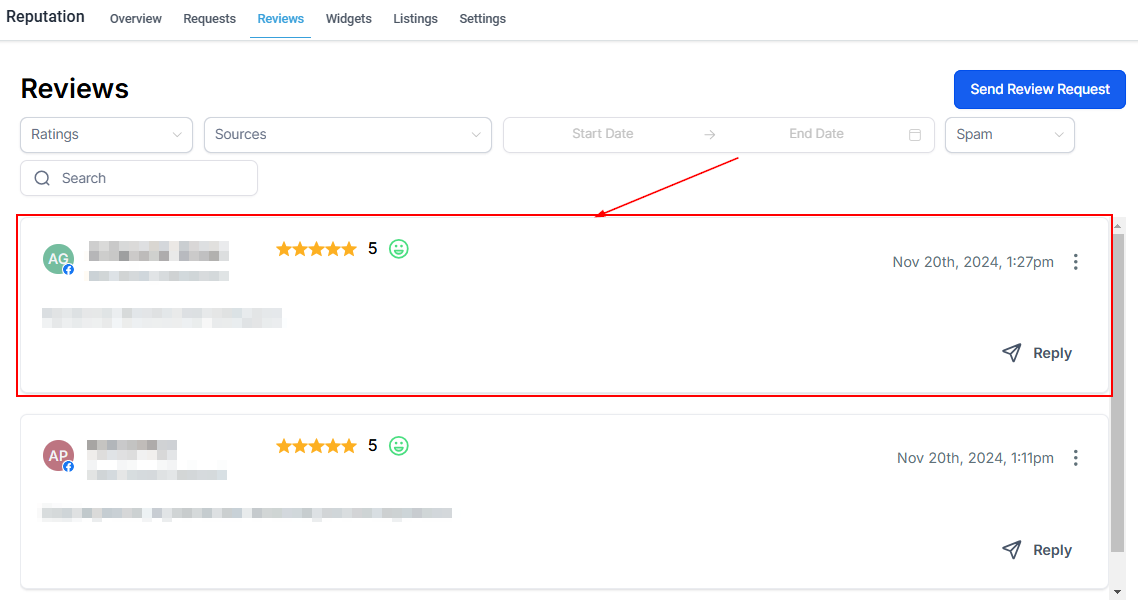Click the smiley face on second review
The width and height of the screenshot is (1138, 600).
(x=399, y=446)
